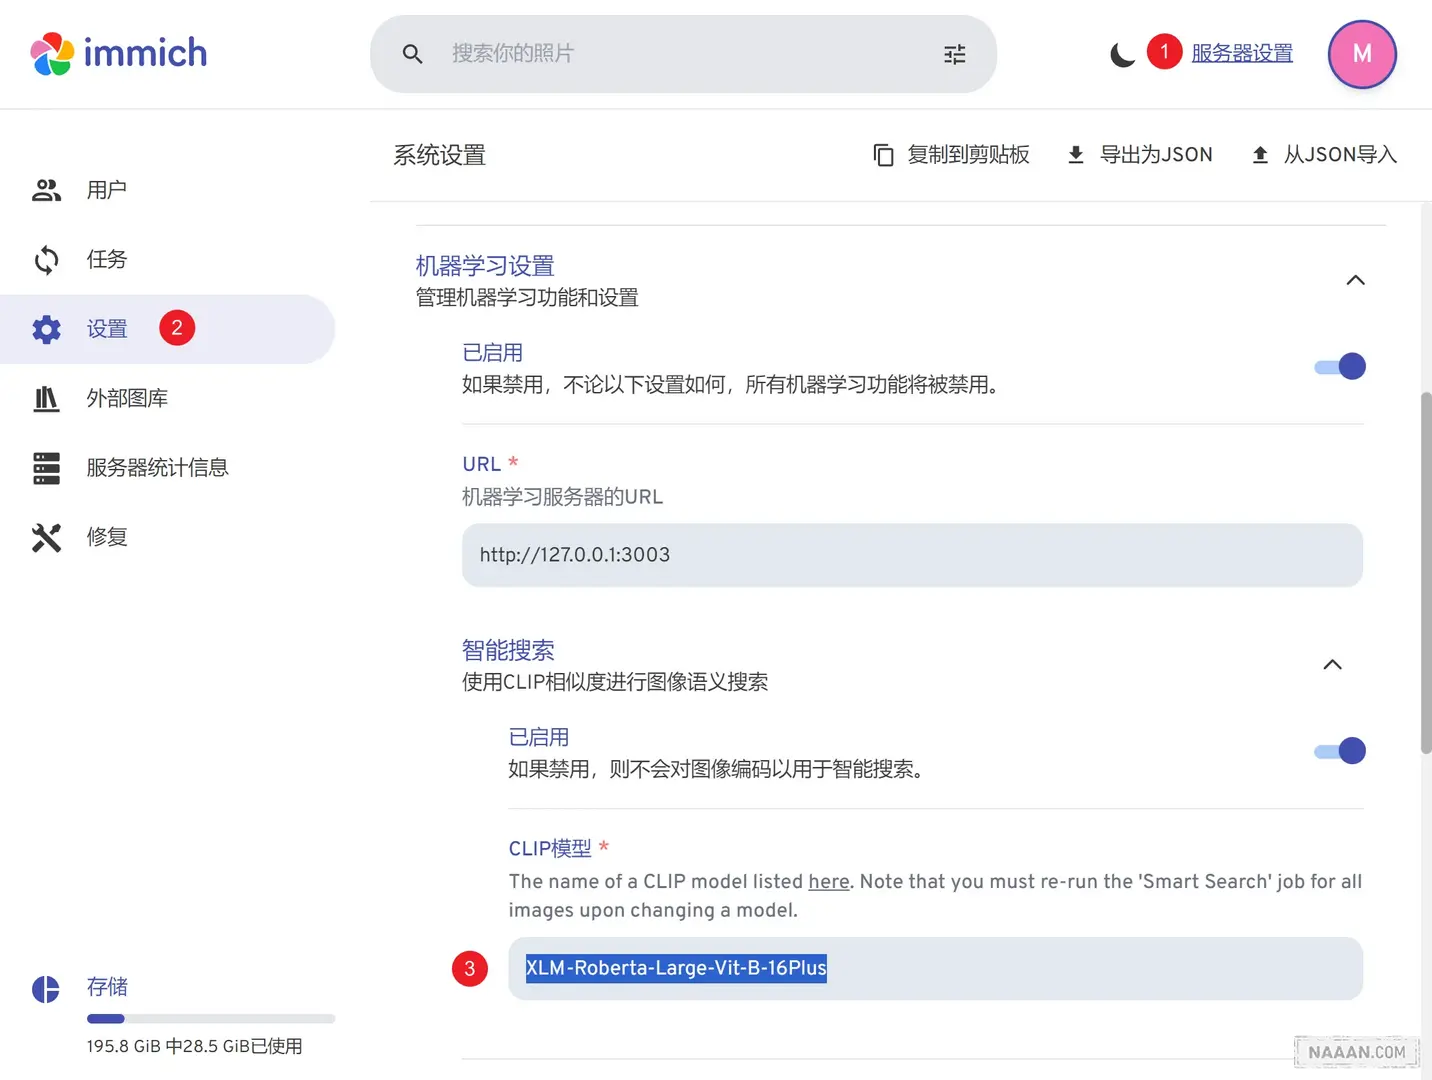Image resolution: width=1432 pixels, height=1080 pixels.
Task: Click the 修复 wrench icon
Action: (46, 537)
